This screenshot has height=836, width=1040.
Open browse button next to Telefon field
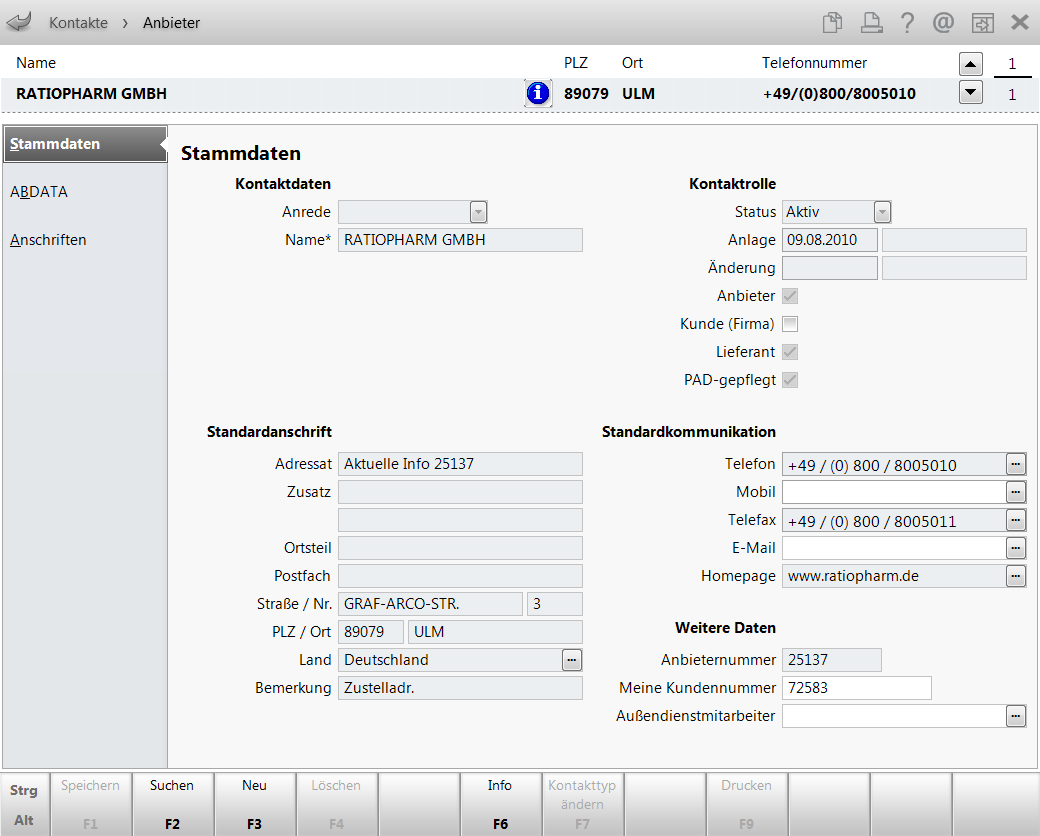click(1015, 464)
